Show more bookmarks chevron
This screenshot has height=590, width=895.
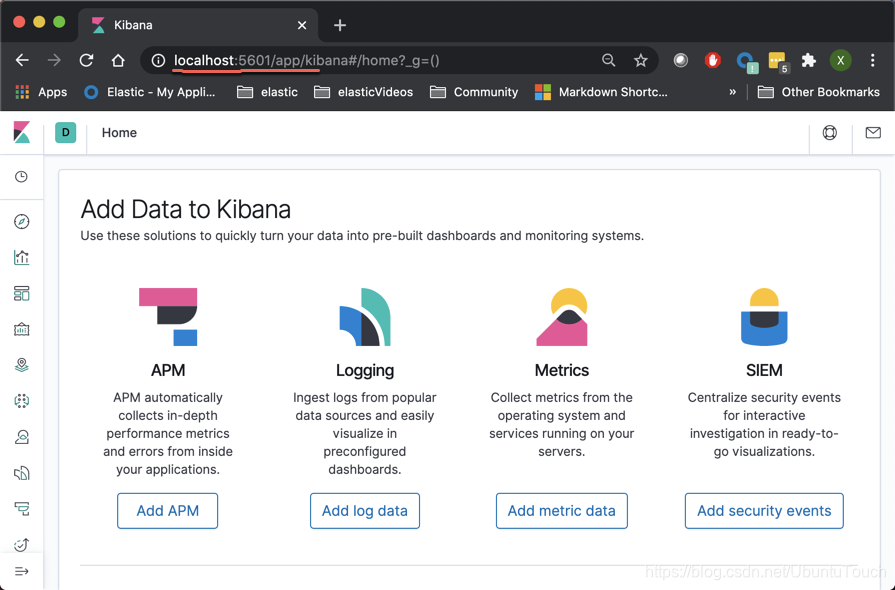point(732,92)
